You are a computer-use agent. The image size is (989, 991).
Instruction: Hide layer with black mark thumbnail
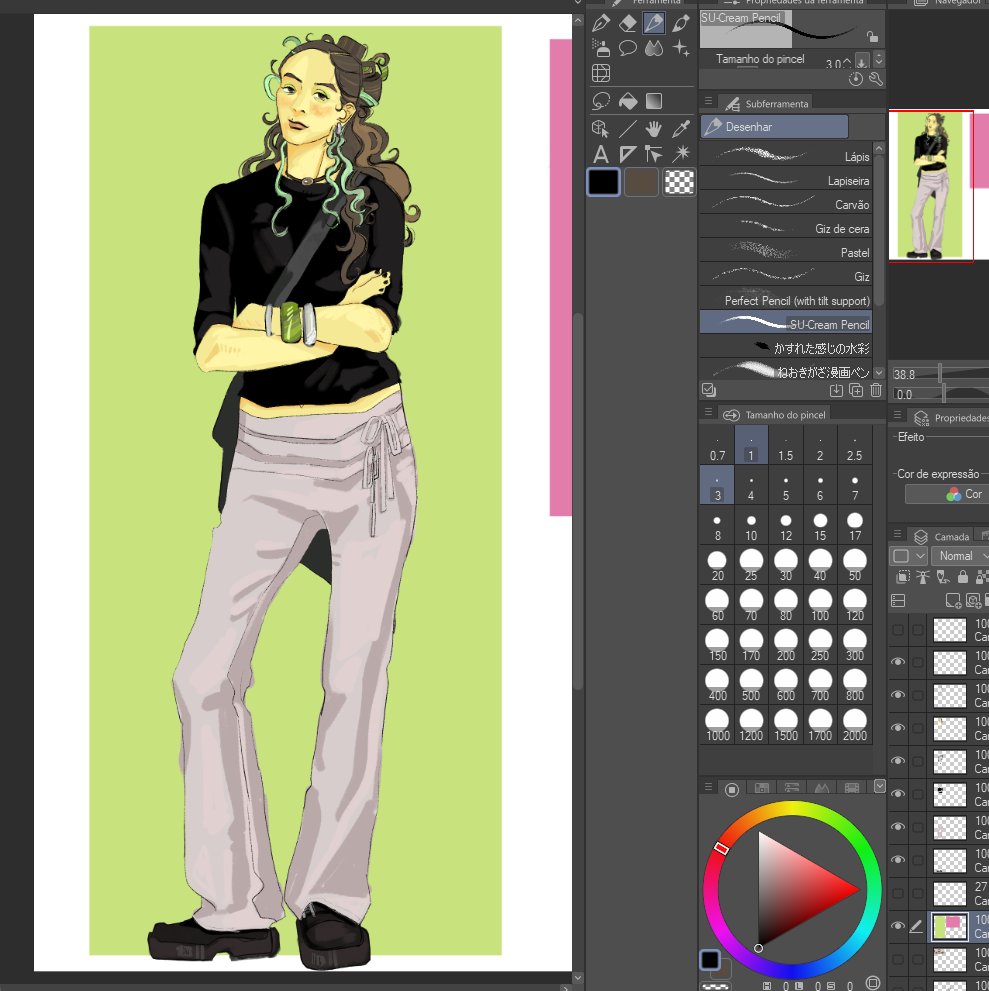897,794
